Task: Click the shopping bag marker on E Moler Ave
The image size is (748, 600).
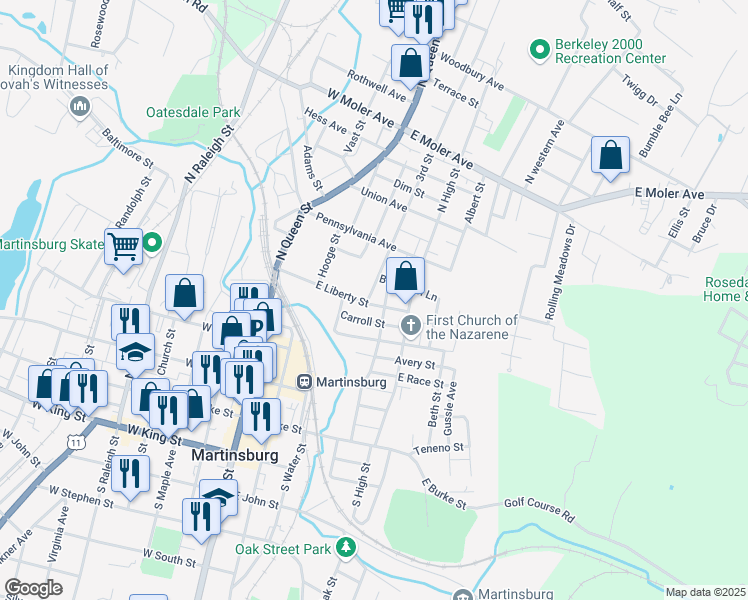Action: [610, 157]
